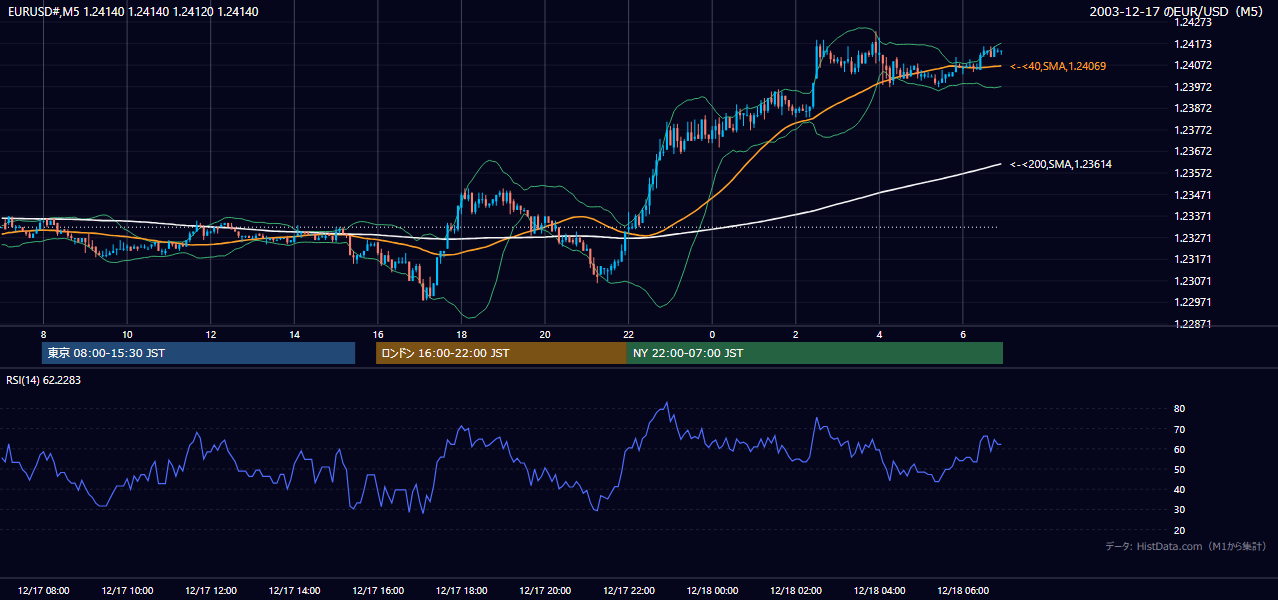Click RSI axis level 80

click(x=1180, y=409)
